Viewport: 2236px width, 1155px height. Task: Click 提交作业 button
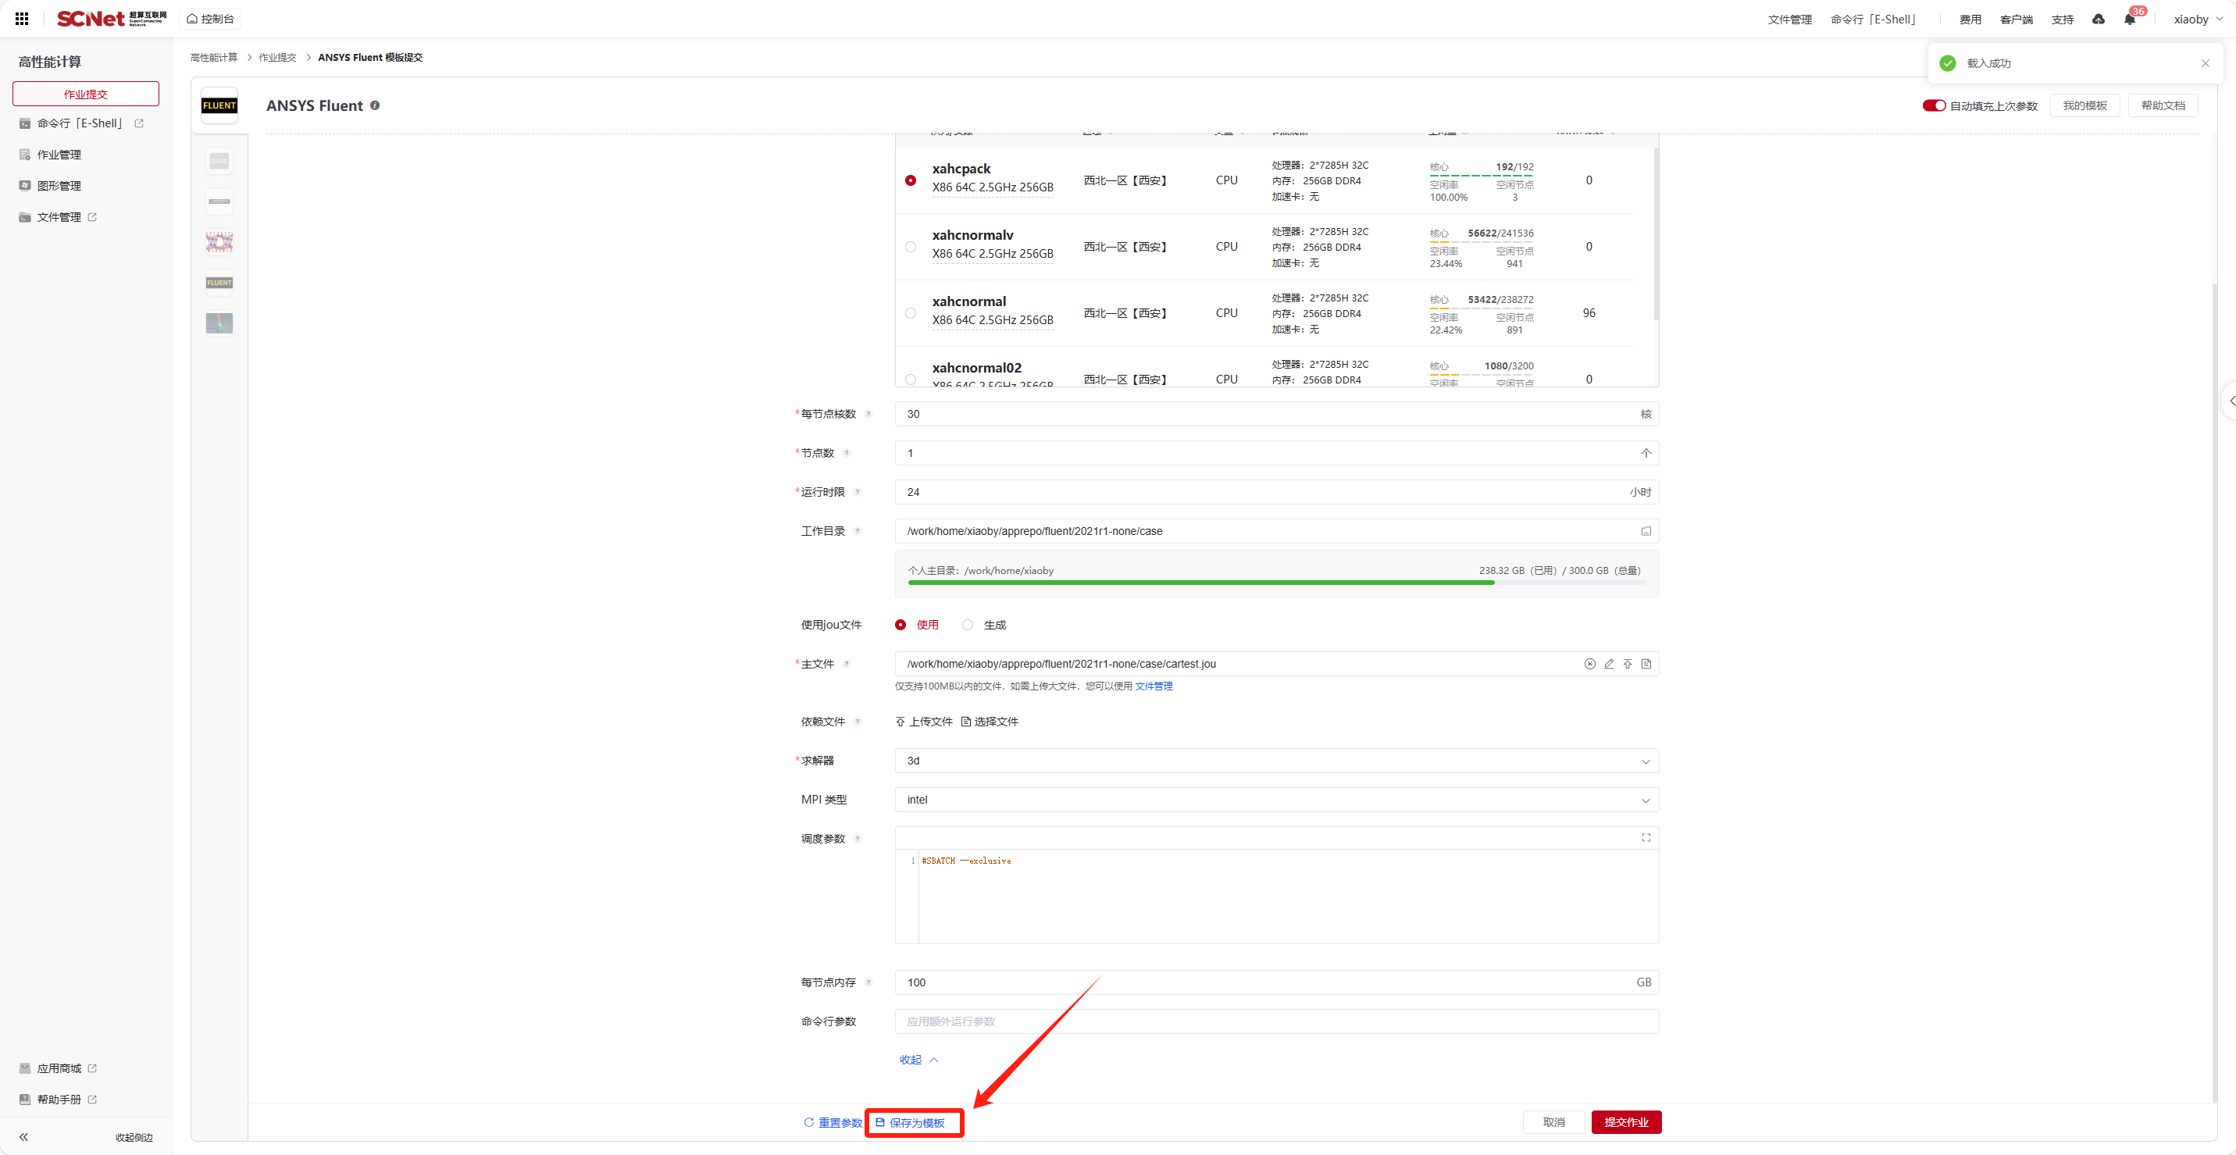(1626, 1122)
